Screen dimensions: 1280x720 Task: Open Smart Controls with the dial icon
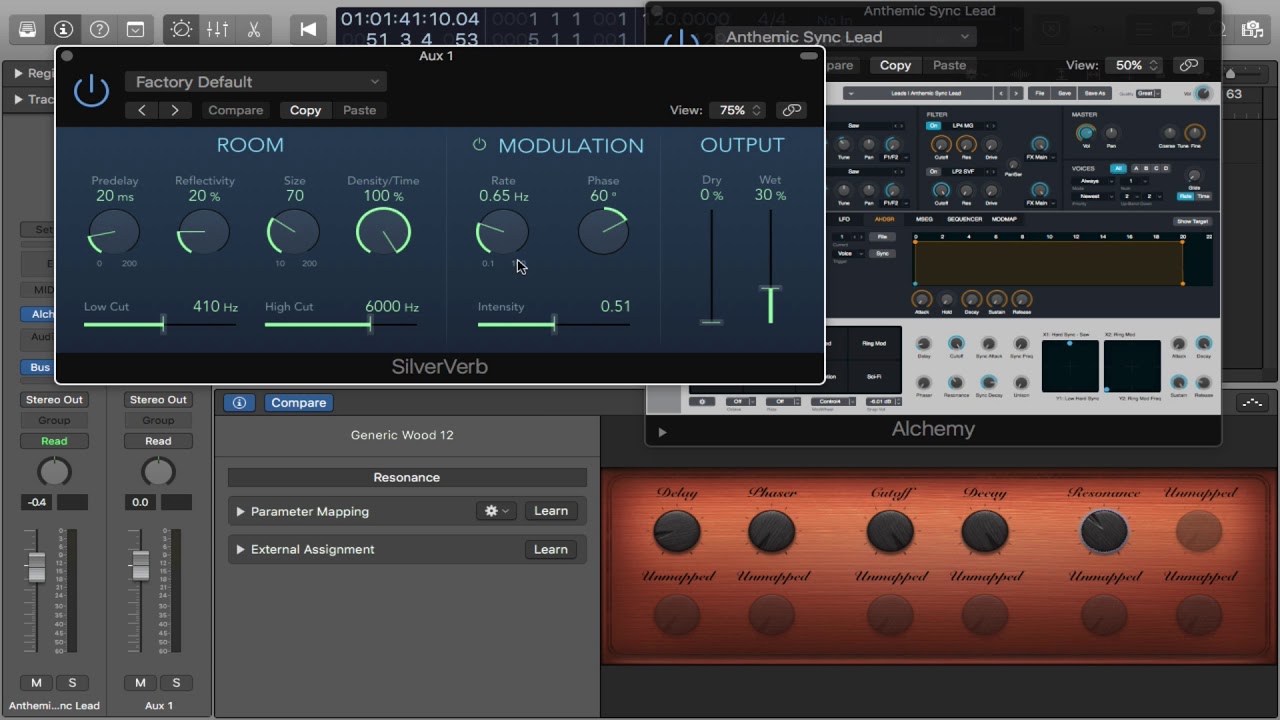point(181,29)
